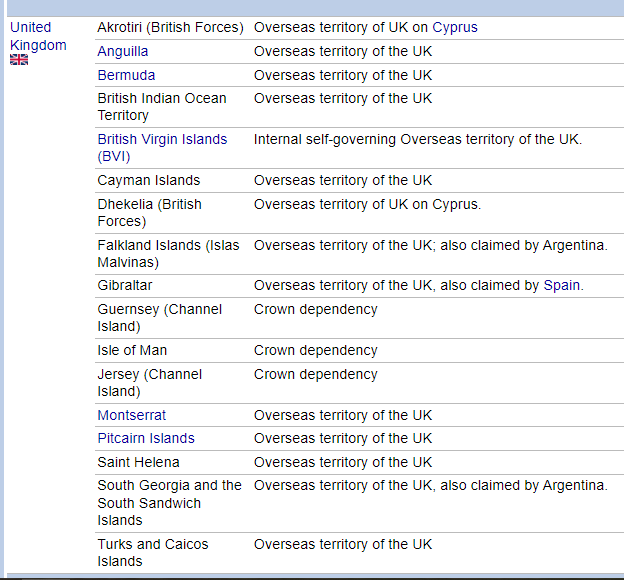
Task: Open the Cyprus link in Akrotiri row
Action: (454, 27)
